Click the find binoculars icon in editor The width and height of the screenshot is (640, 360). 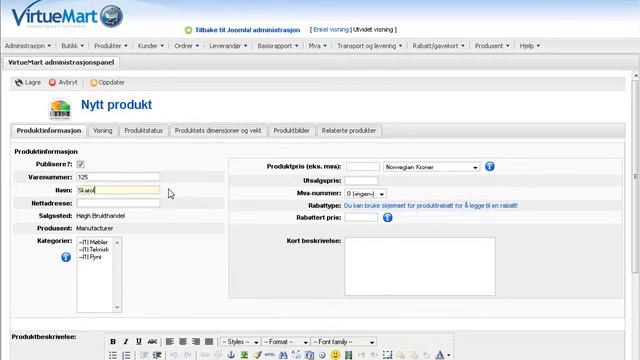click(x=283, y=355)
